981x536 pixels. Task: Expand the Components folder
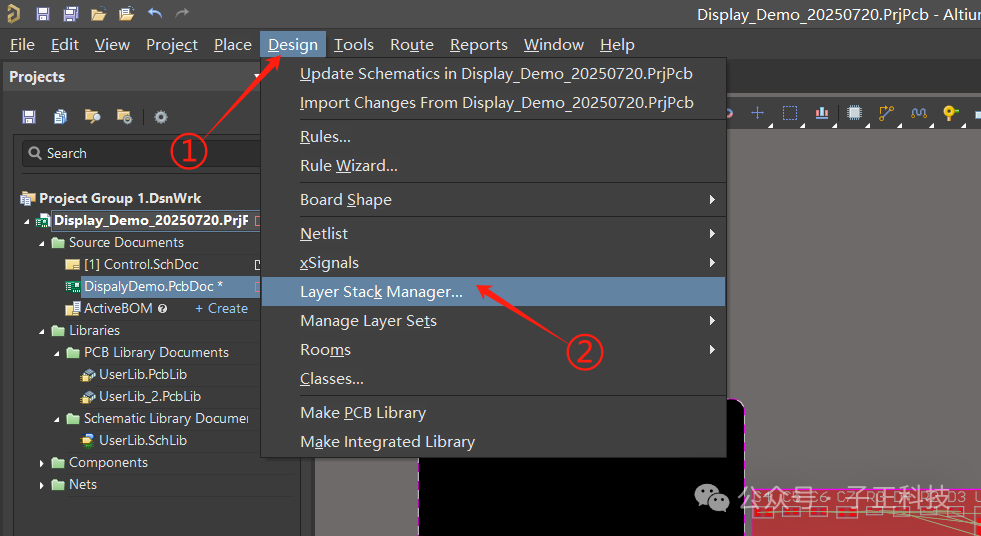pos(42,463)
